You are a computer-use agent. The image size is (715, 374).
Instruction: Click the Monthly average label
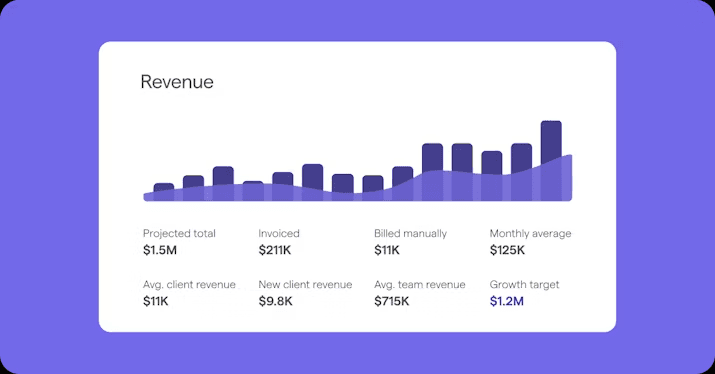[x=530, y=234]
